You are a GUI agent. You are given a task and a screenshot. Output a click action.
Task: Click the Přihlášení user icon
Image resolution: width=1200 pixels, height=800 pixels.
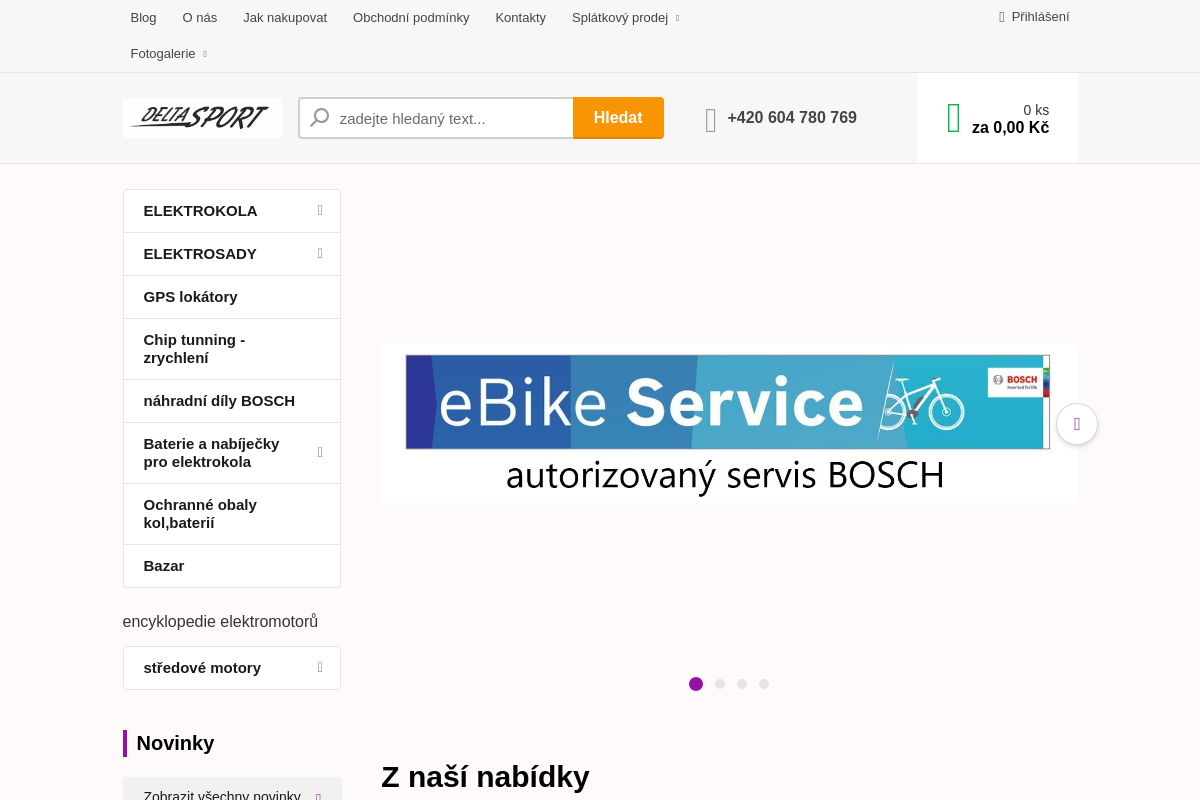[x=1002, y=17]
